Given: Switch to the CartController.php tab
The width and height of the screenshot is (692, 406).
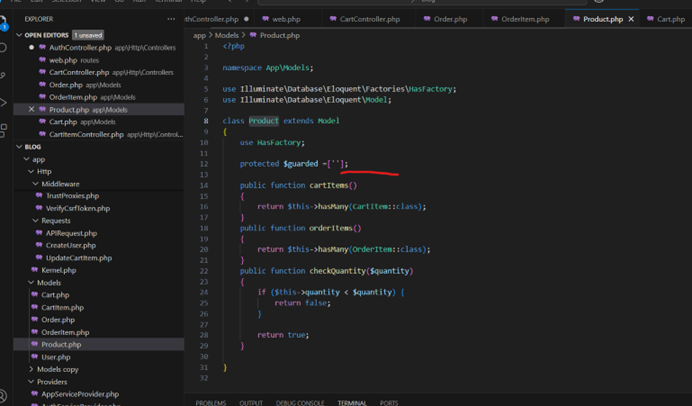Looking at the screenshot, I should click(x=369, y=19).
